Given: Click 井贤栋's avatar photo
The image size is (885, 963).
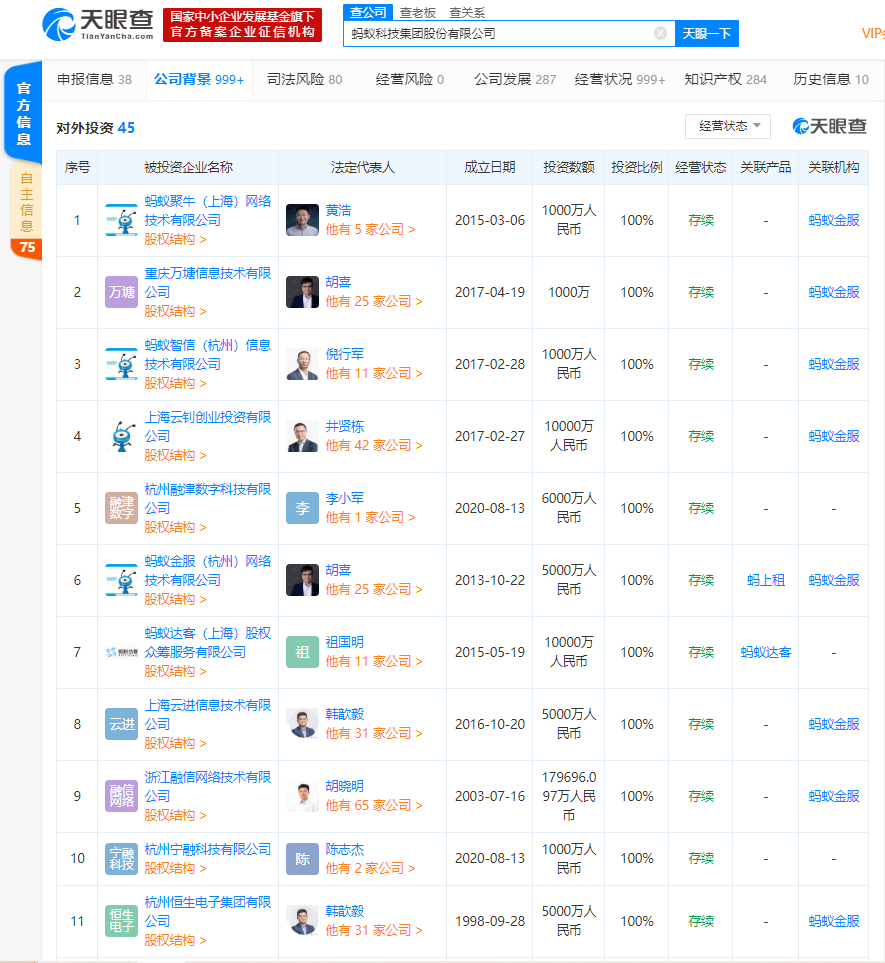Looking at the screenshot, I should tap(302, 436).
